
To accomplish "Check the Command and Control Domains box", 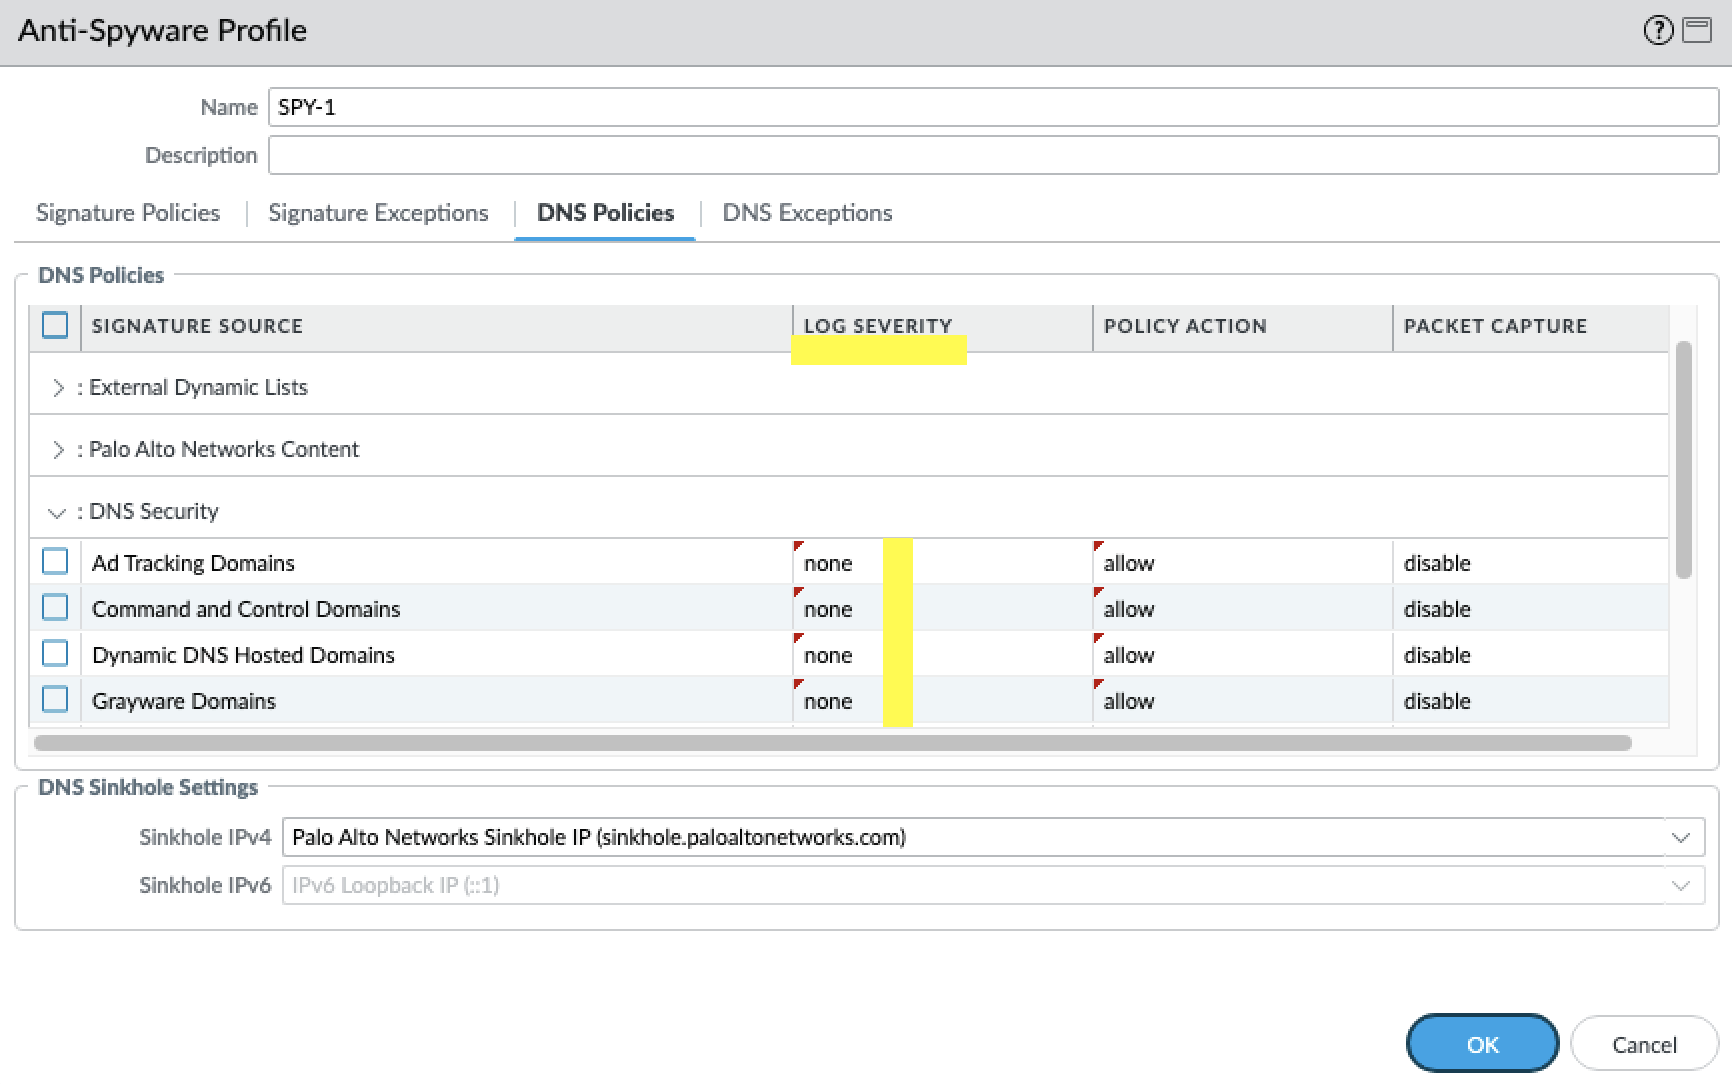I will tap(55, 608).
